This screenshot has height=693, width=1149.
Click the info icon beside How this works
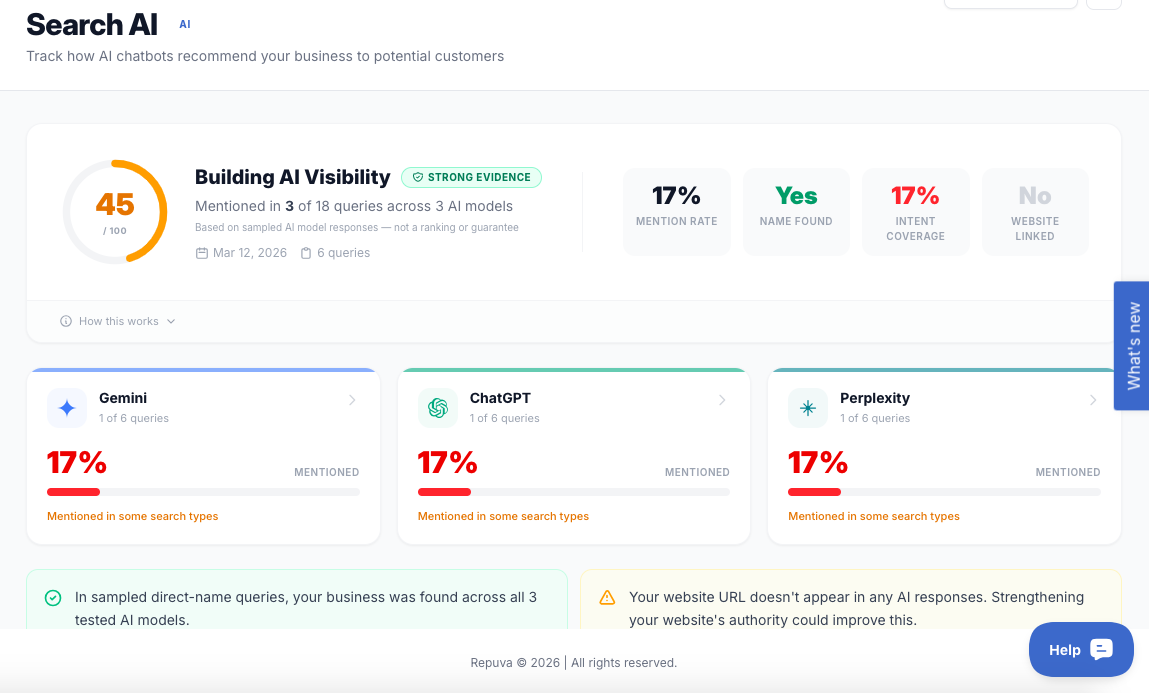point(66,321)
